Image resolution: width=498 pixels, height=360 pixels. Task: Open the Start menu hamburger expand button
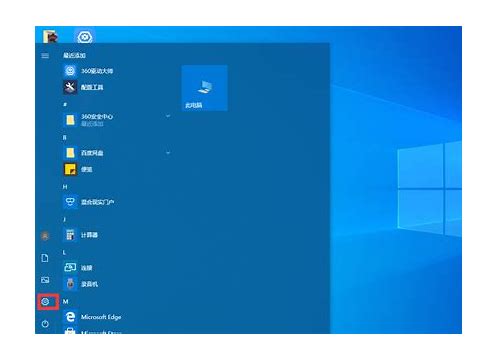tap(45, 56)
